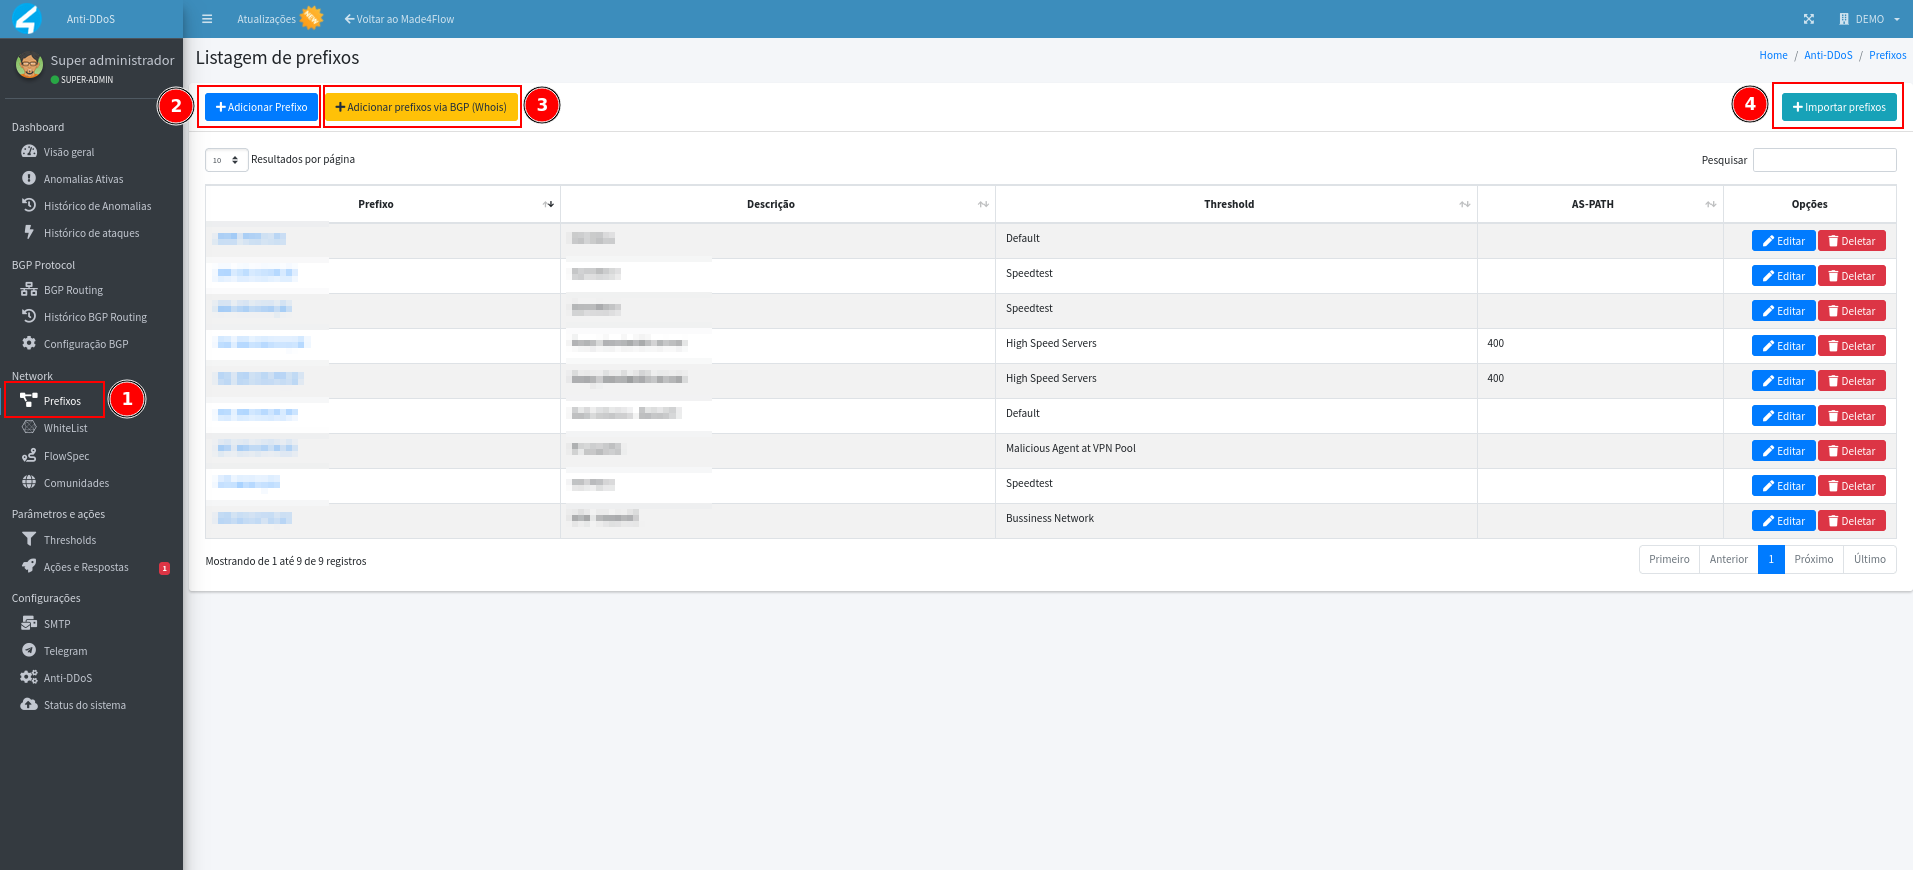Click the Importar prefixos button
1913x870 pixels.
(1839, 107)
